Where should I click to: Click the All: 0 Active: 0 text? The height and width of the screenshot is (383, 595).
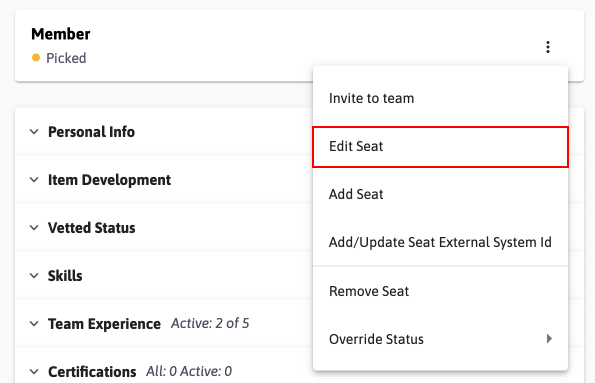coord(189,371)
